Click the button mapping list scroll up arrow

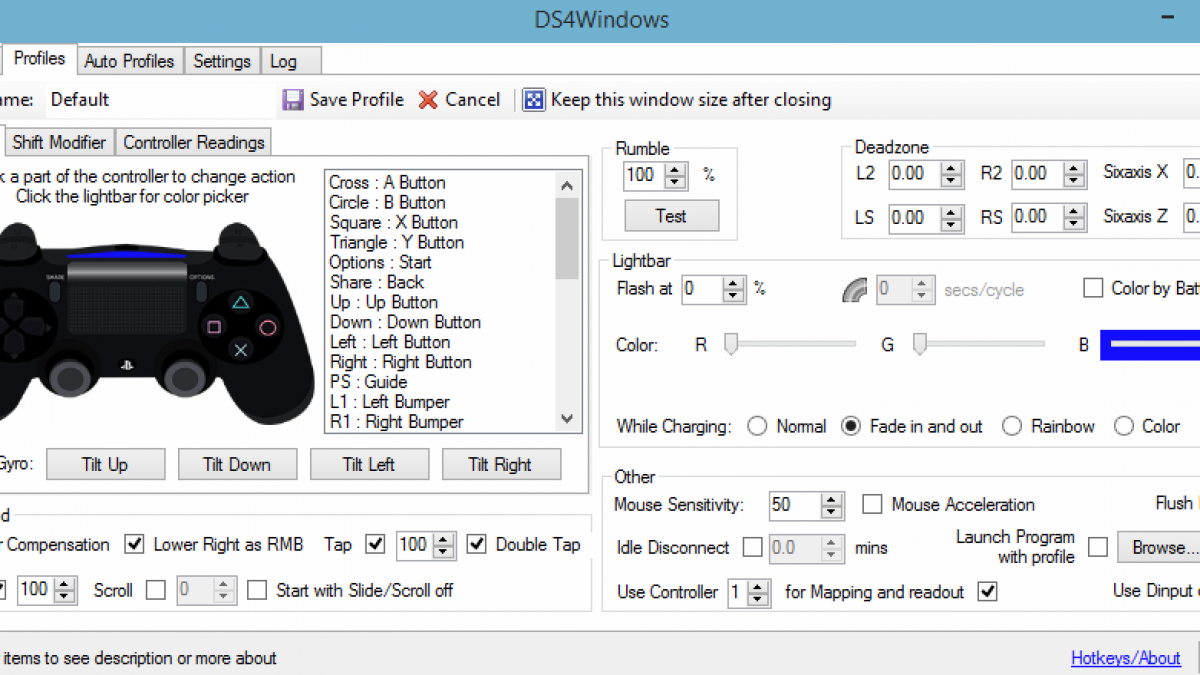click(567, 185)
